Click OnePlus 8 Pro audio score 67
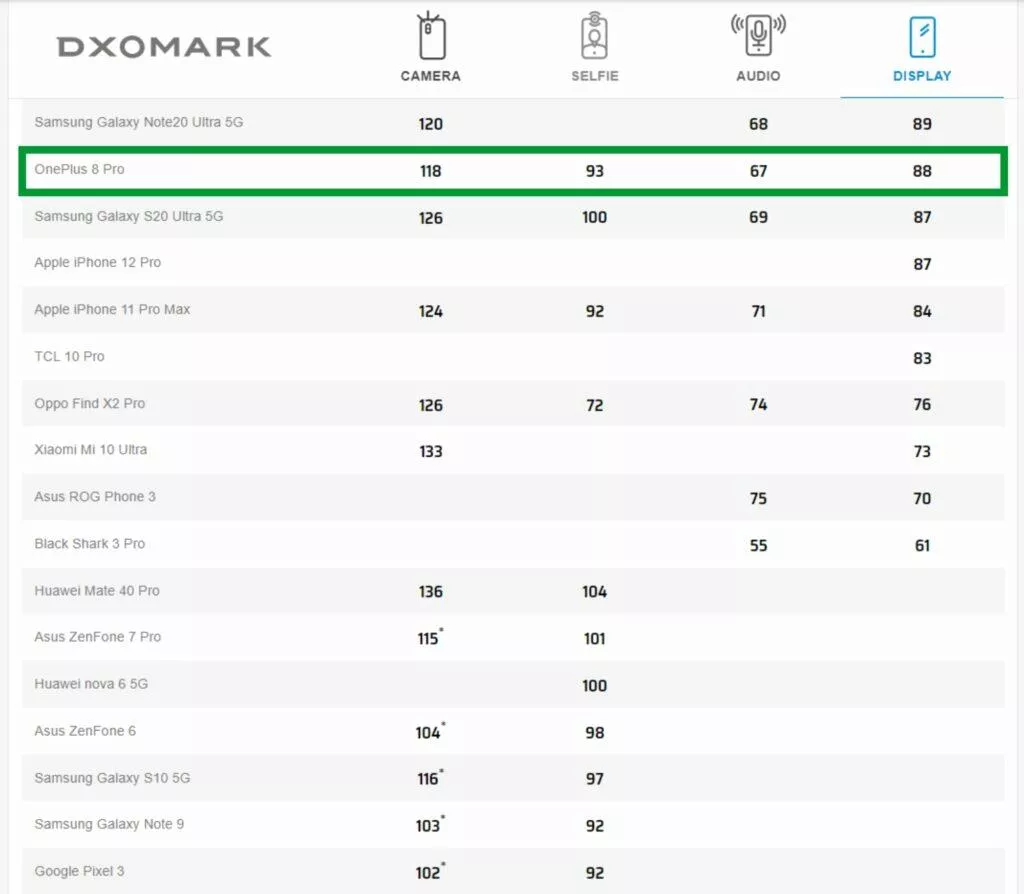Viewport: 1024px width, 894px height. 758,171
